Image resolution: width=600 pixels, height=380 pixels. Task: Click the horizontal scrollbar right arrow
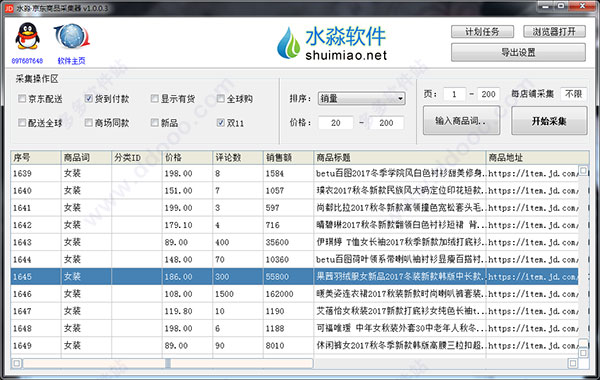pos(573,363)
